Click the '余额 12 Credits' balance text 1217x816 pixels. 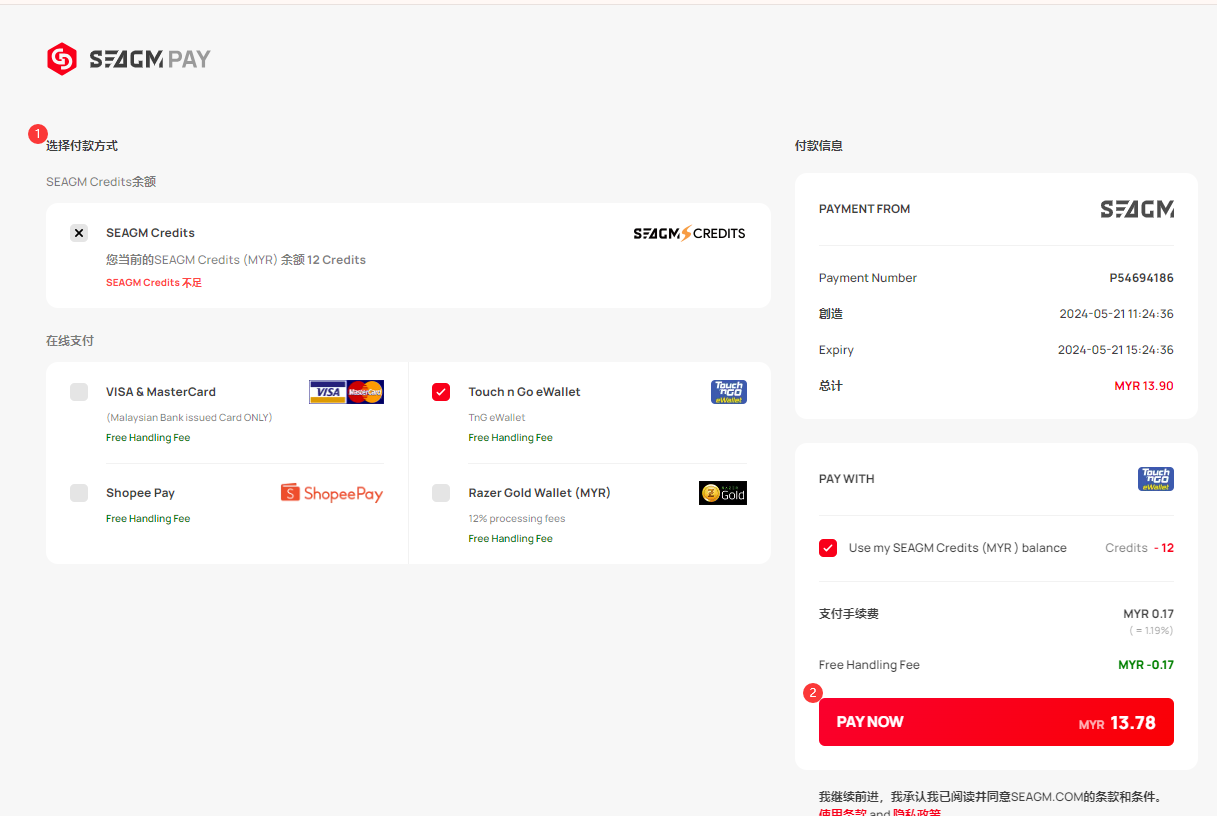coord(323,260)
